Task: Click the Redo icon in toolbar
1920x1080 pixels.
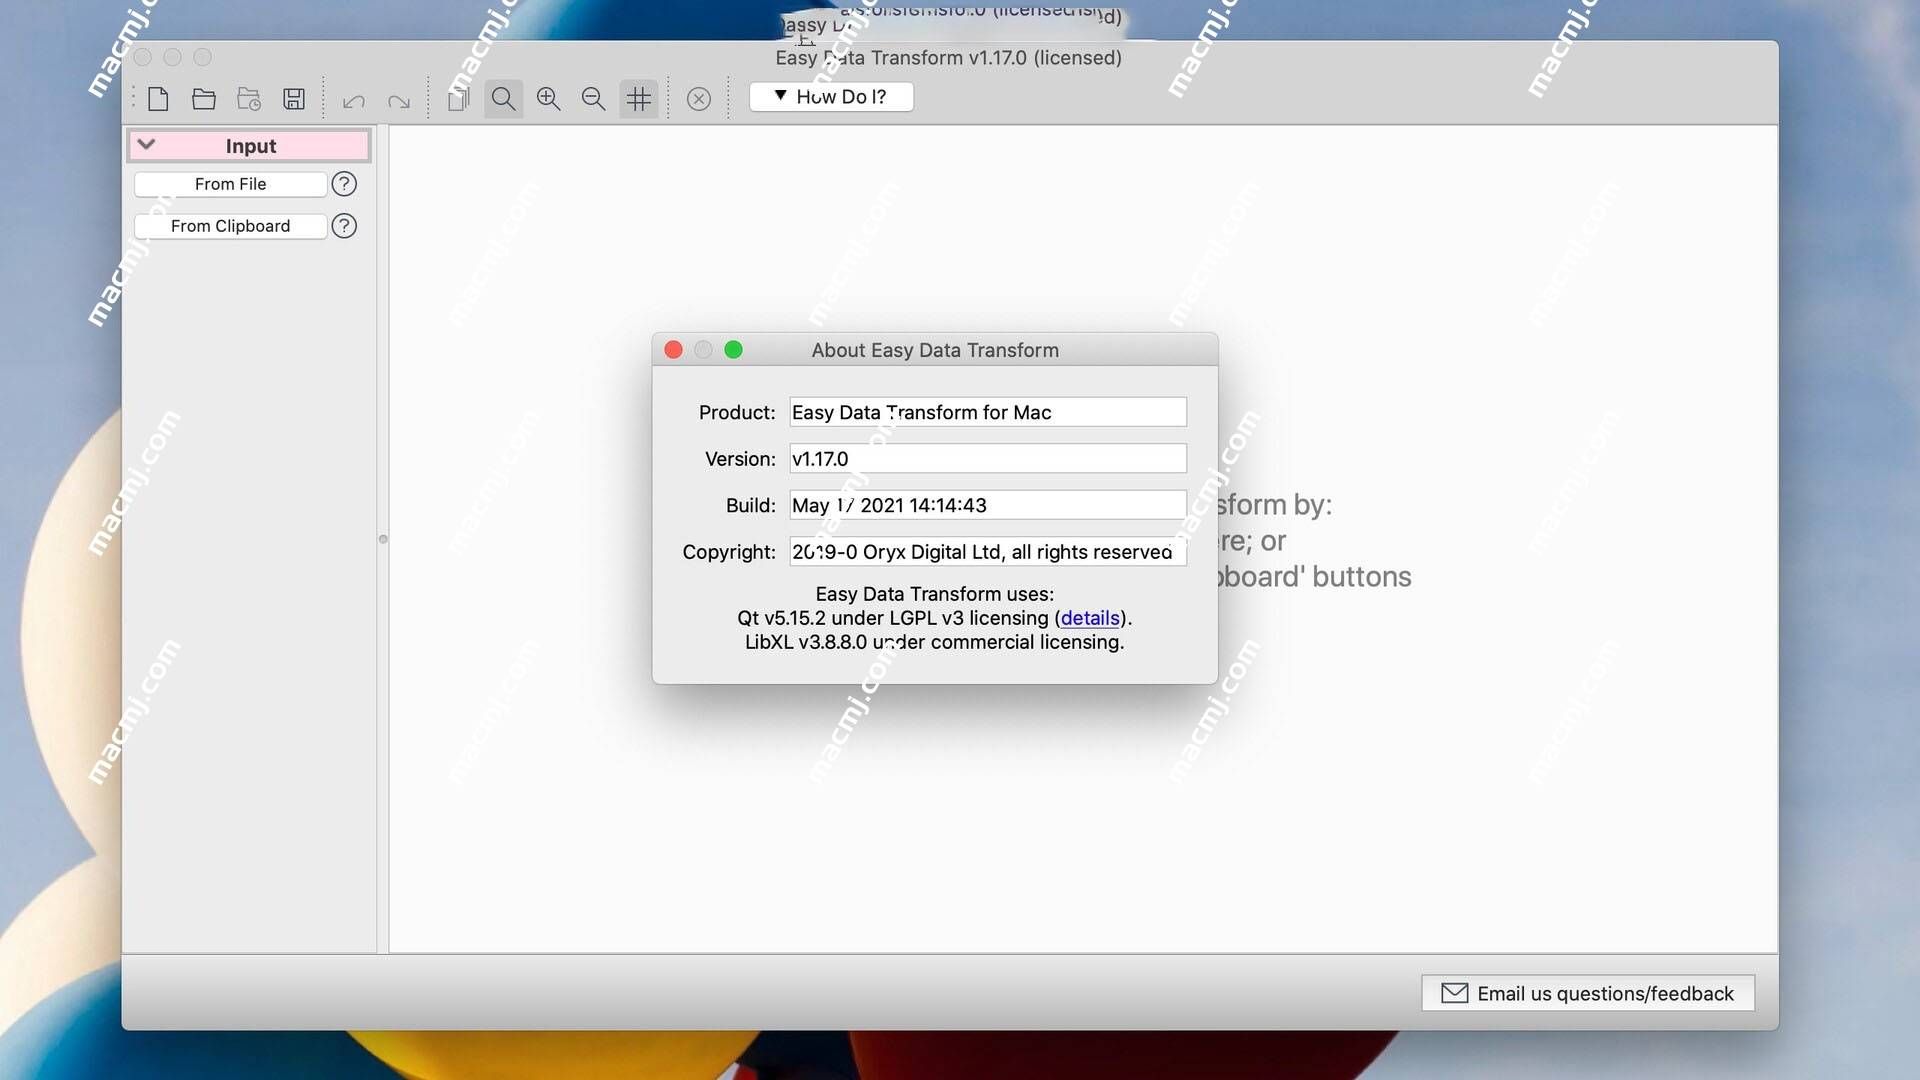Action: pyautogui.click(x=400, y=99)
